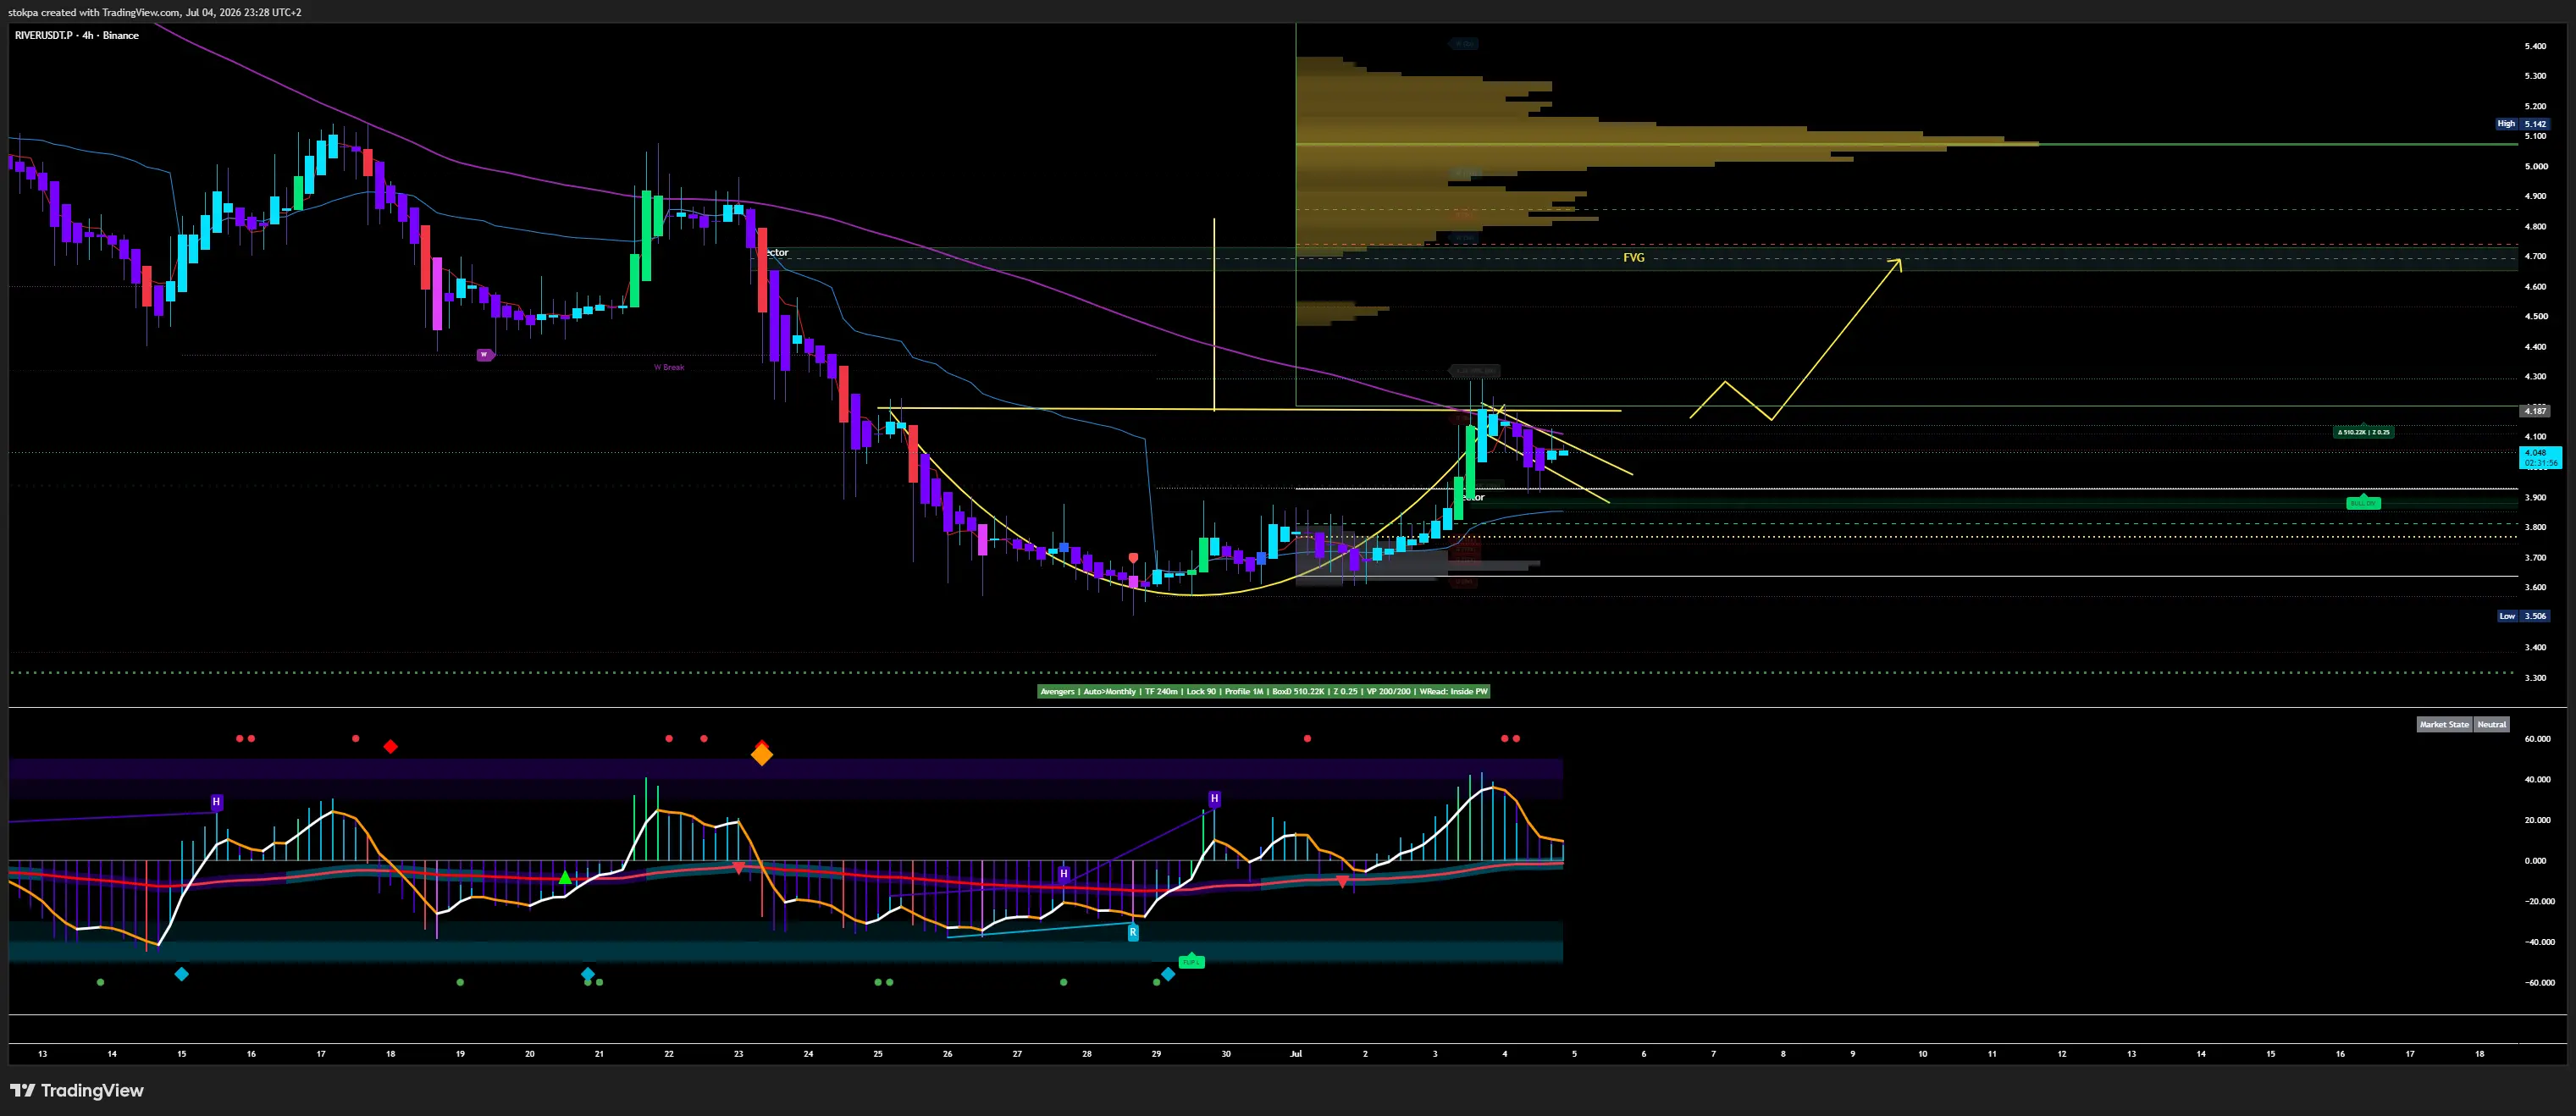Click the green up-triangle signal in the oscillator
The width and height of the screenshot is (2576, 1116).
(x=565, y=877)
